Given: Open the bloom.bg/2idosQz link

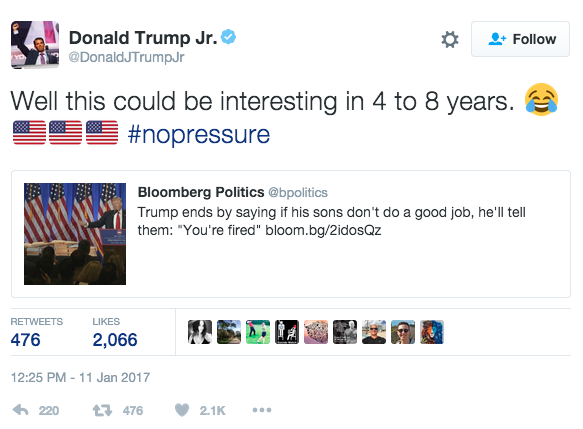Looking at the screenshot, I should (x=323, y=230).
